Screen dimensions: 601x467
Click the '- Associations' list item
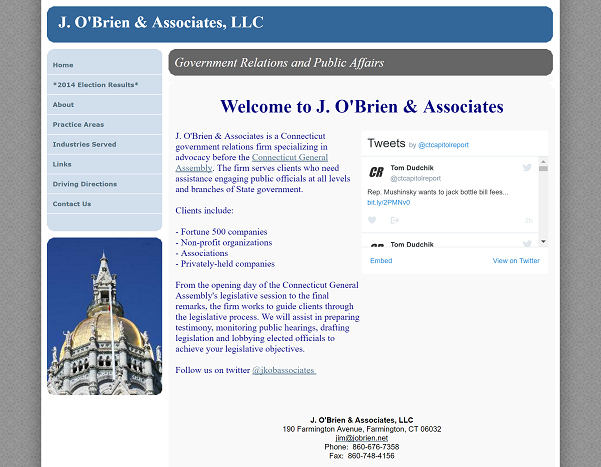(202, 253)
